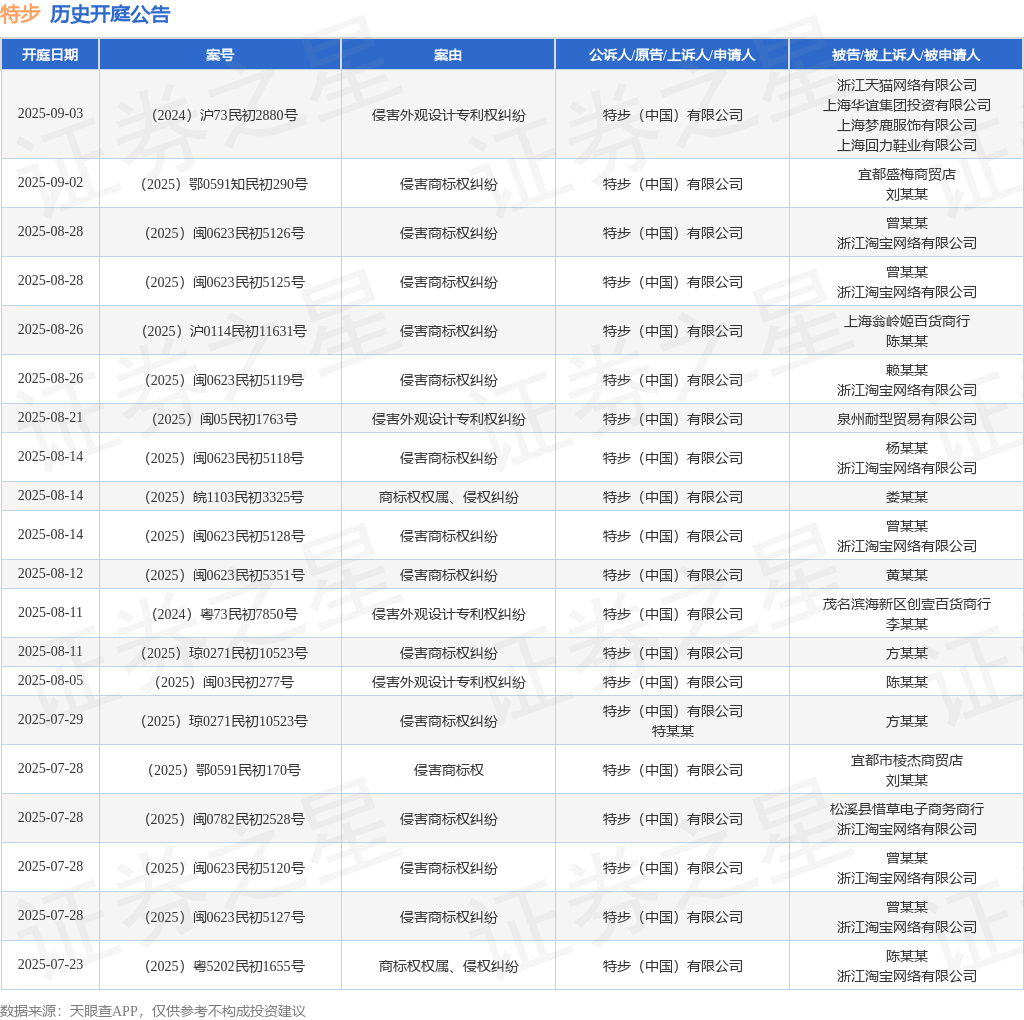Click case cause 侵害商标权 in 2025-07-28 row
This screenshot has width=1024, height=1020.
tap(449, 771)
